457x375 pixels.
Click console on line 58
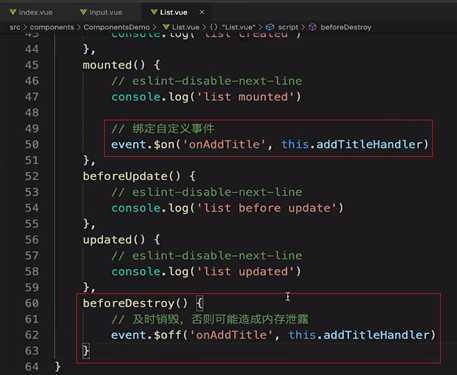(x=136, y=272)
